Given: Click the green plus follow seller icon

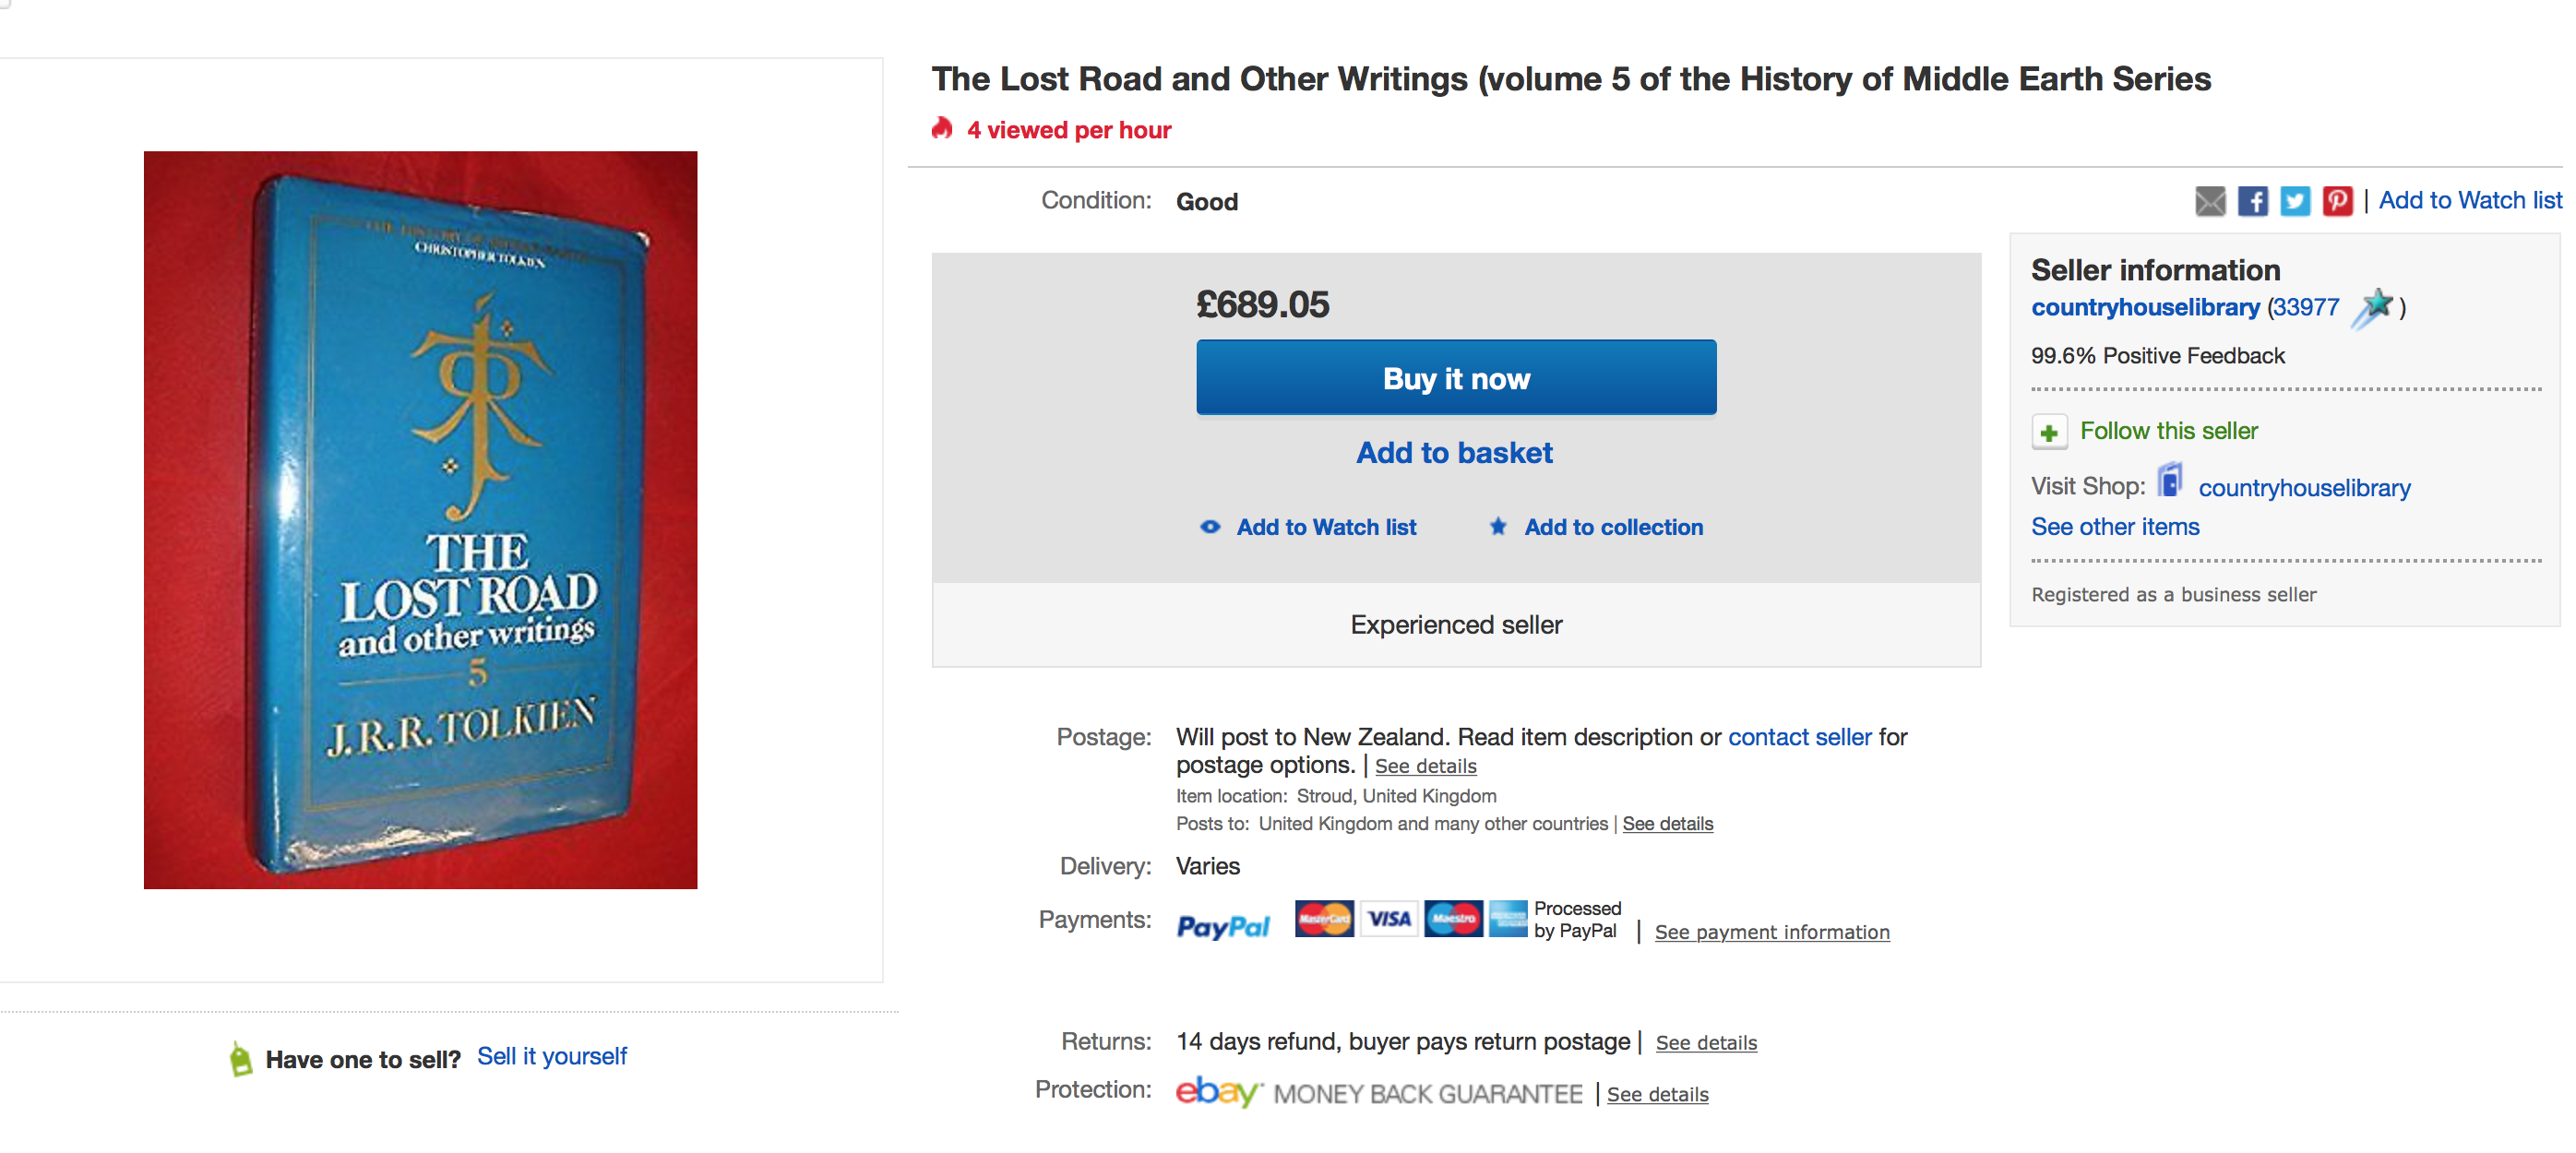Looking at the screenshot, I should coord(2048,432).
